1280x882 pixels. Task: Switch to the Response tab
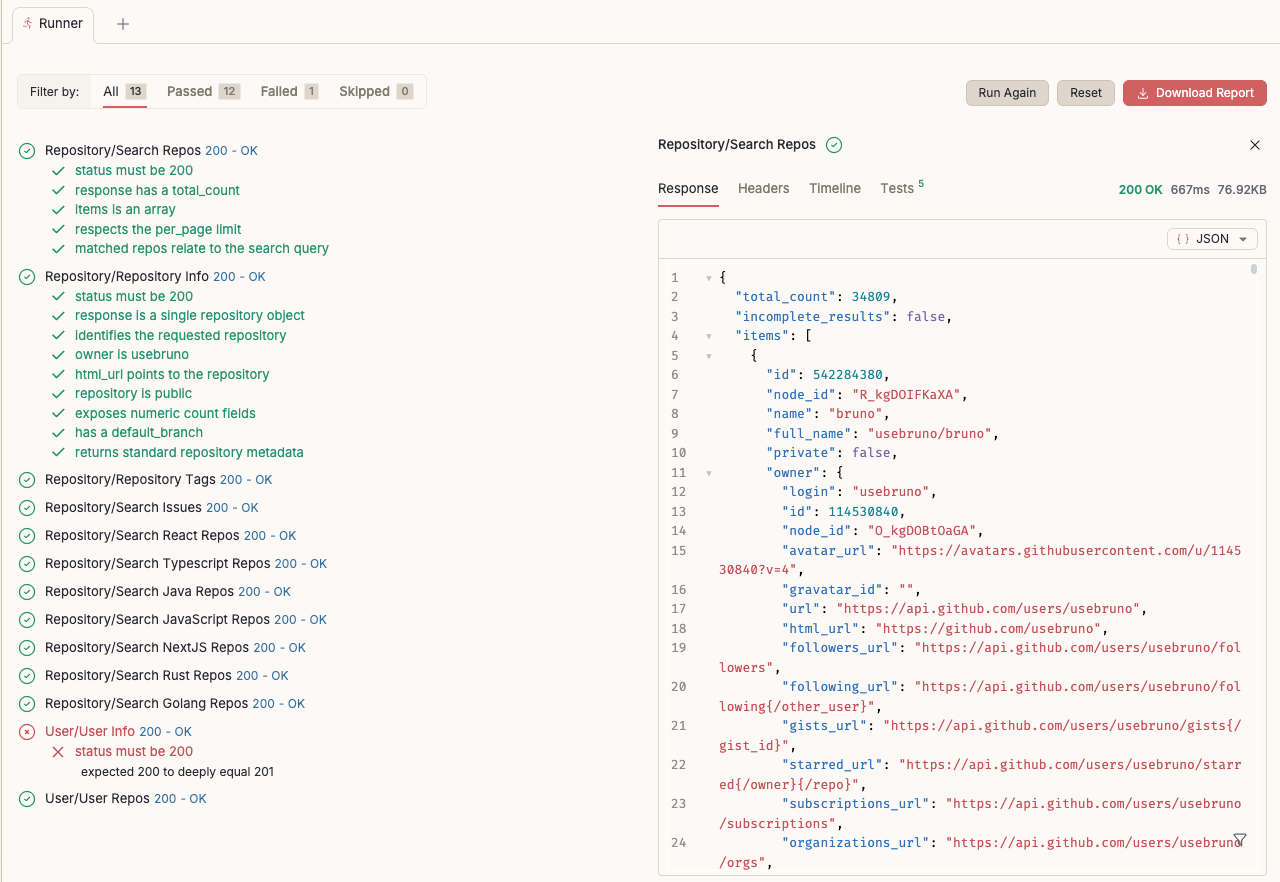coord(688,188)
